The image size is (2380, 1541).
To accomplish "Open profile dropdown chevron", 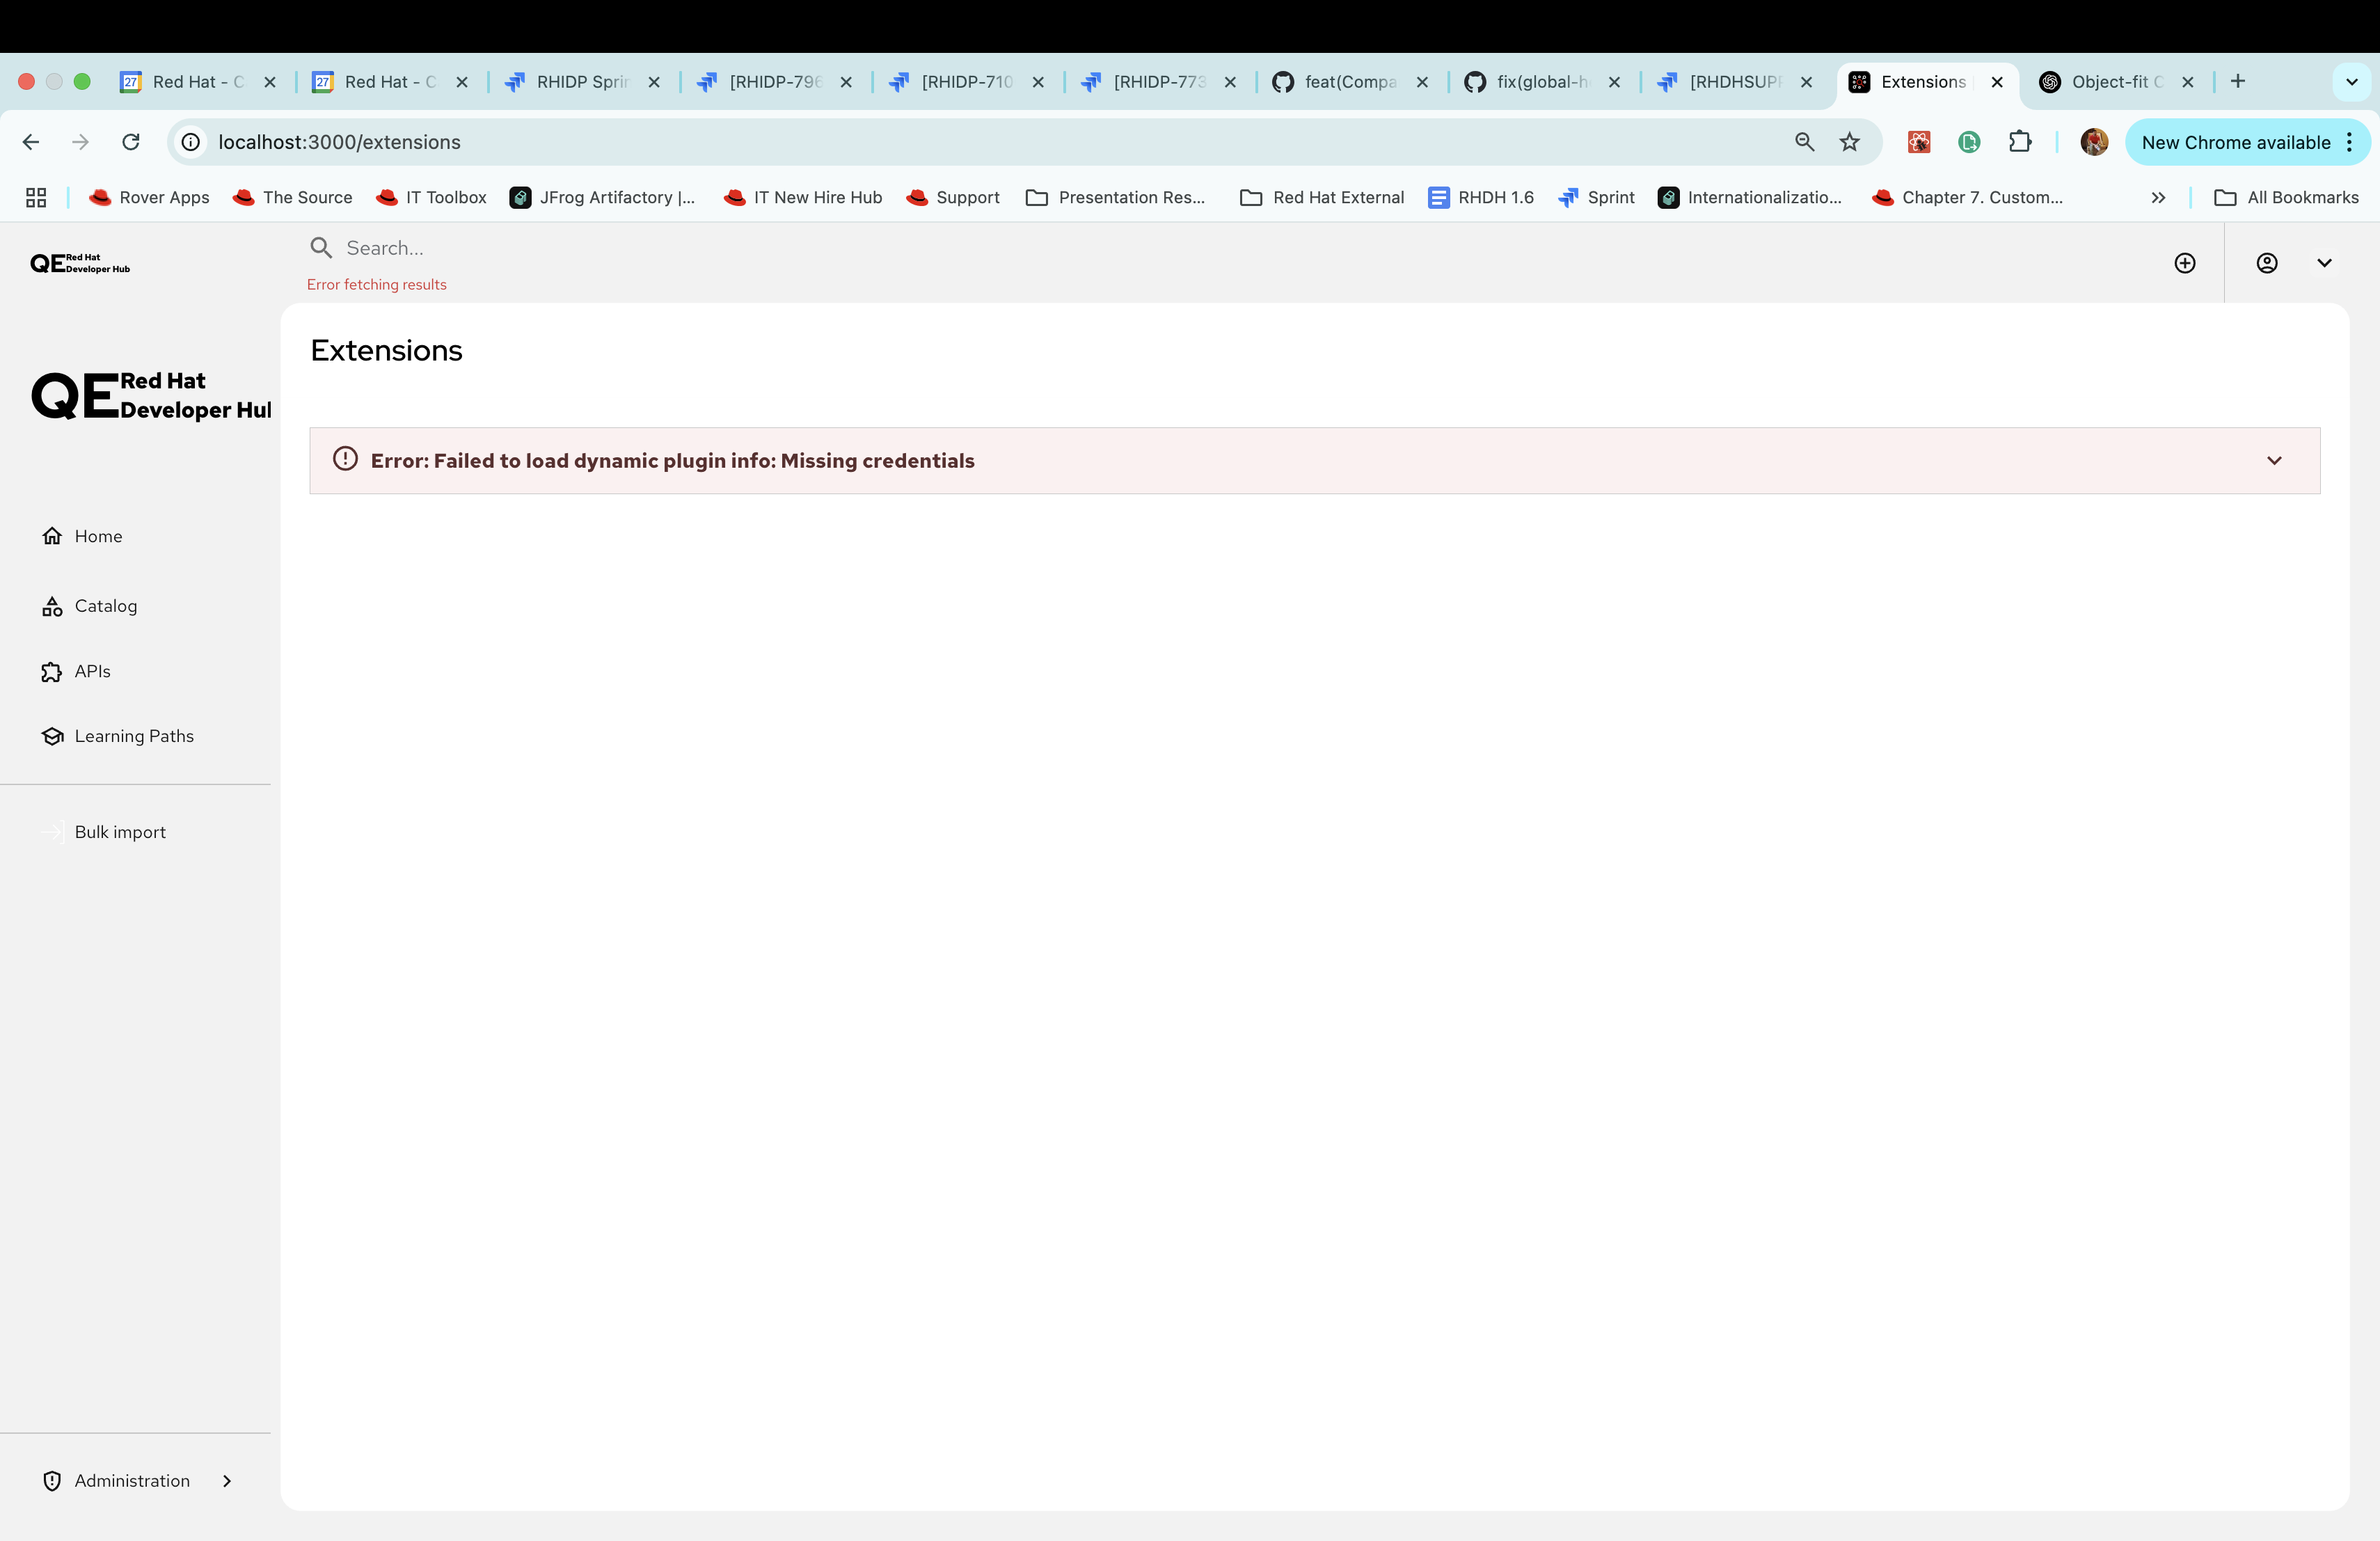I will tap(2324, 263).
